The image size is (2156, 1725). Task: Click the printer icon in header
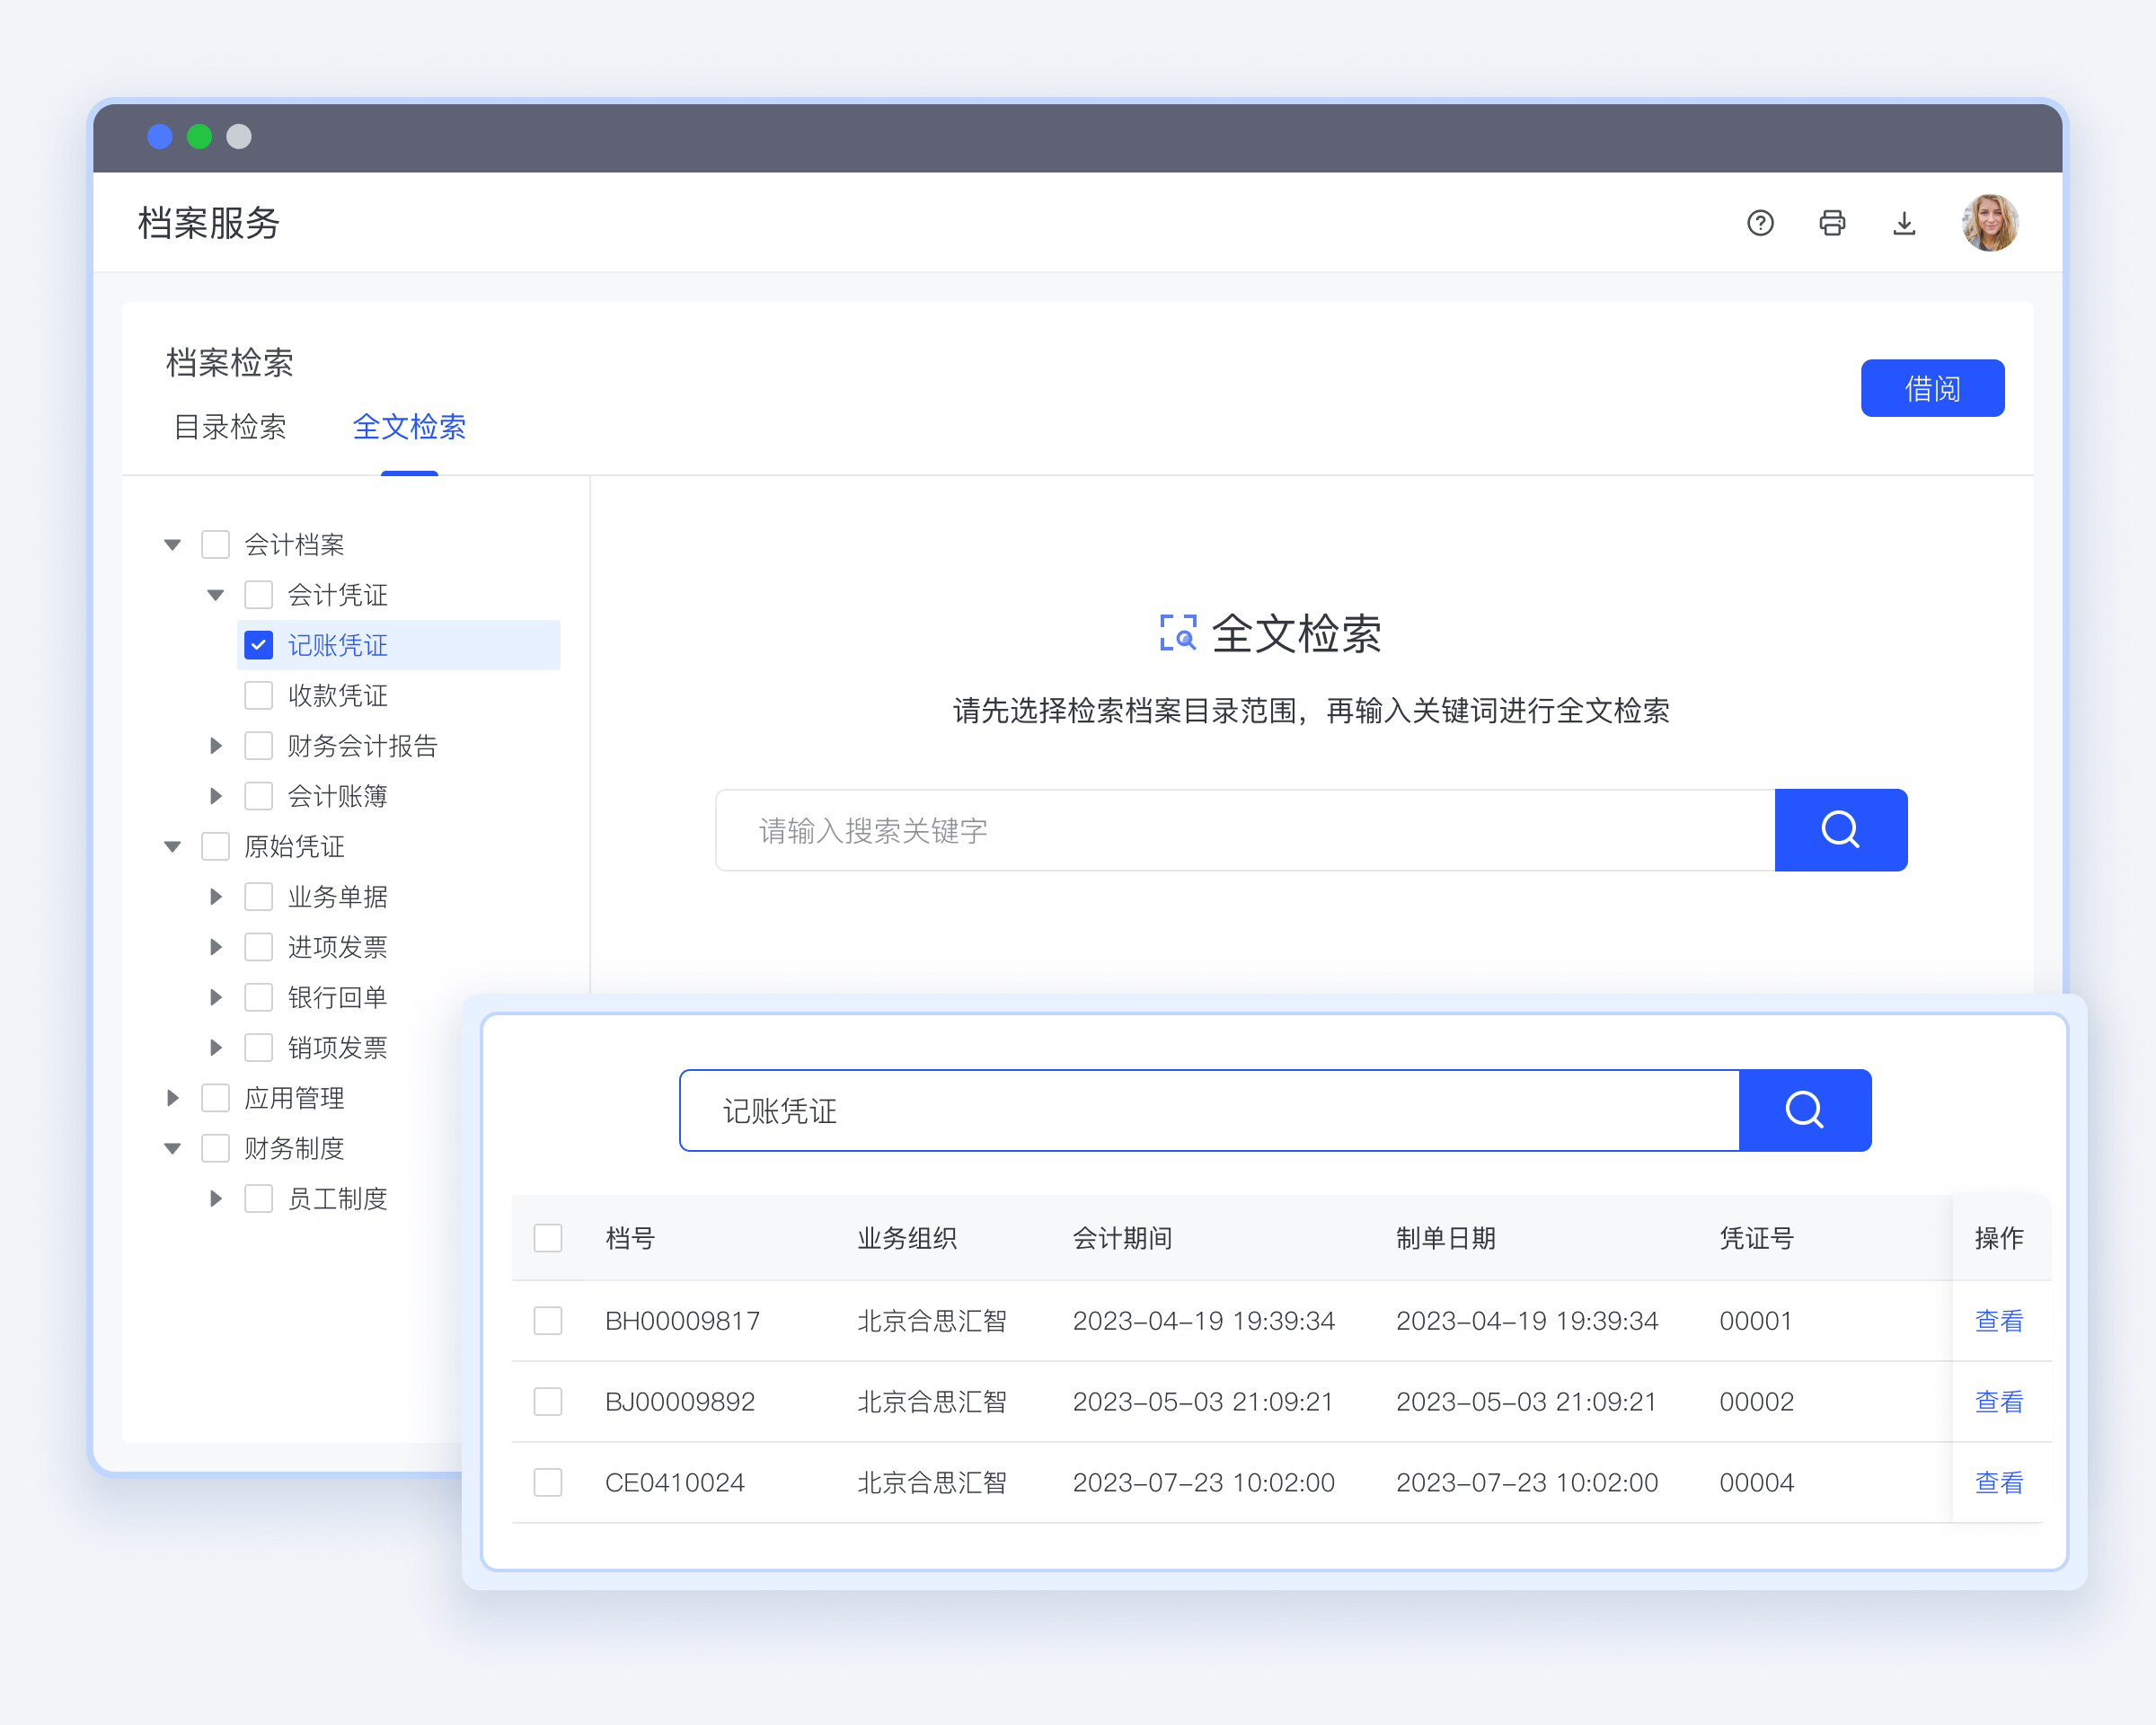(x=1832, y=223)
